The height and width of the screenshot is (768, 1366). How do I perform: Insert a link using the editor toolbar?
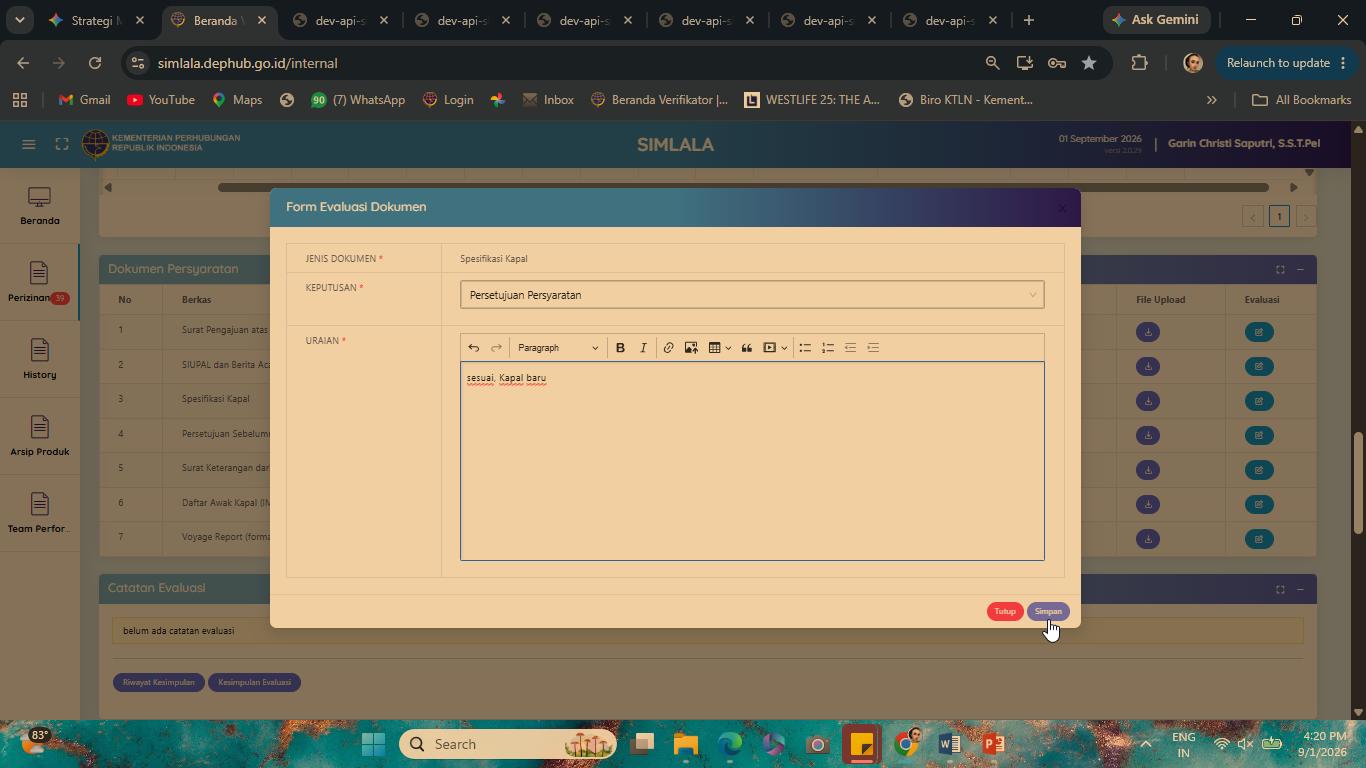[668, 348]
